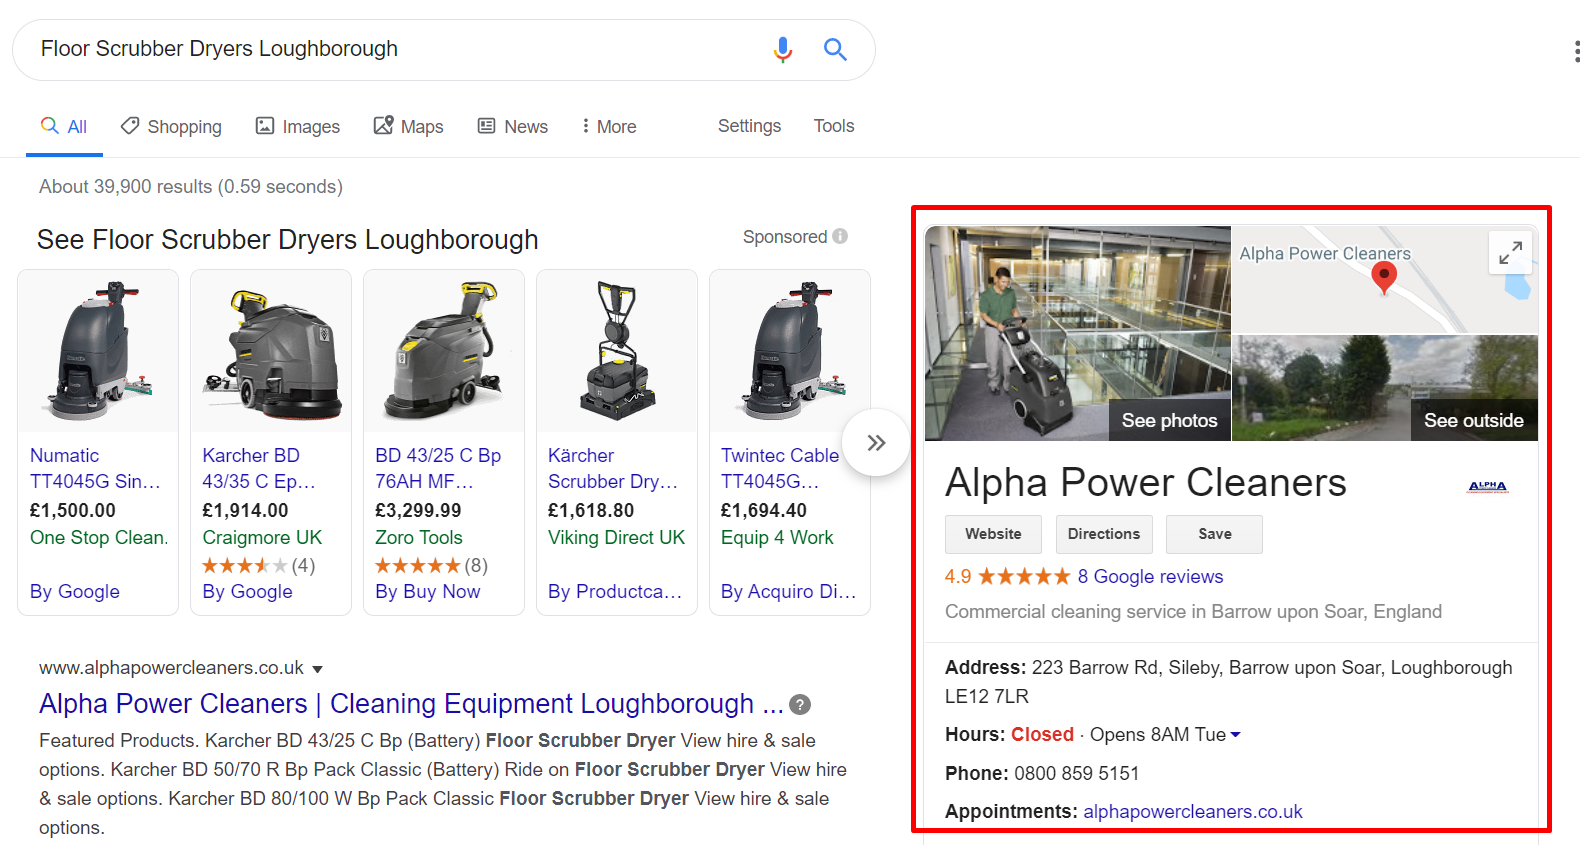Click Equip 4 Work seller name

[x=777, y=538]
